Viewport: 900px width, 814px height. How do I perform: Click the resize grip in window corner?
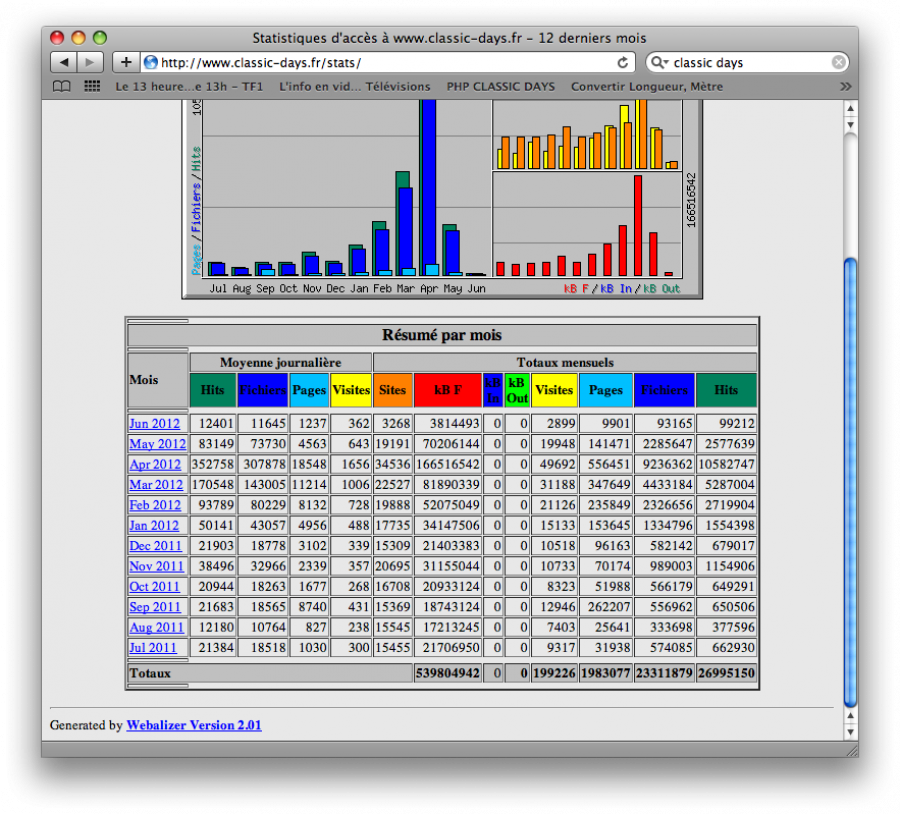(x=852, y=750)
